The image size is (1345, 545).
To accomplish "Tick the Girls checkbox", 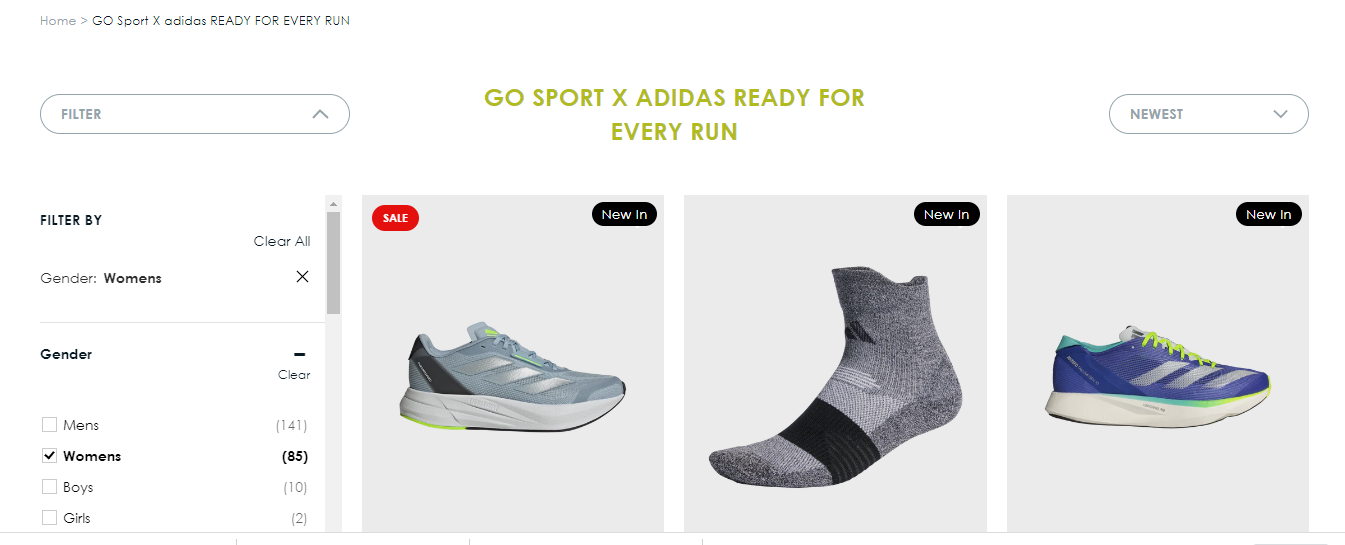I will pyautogui.click(x=49, y=518).
